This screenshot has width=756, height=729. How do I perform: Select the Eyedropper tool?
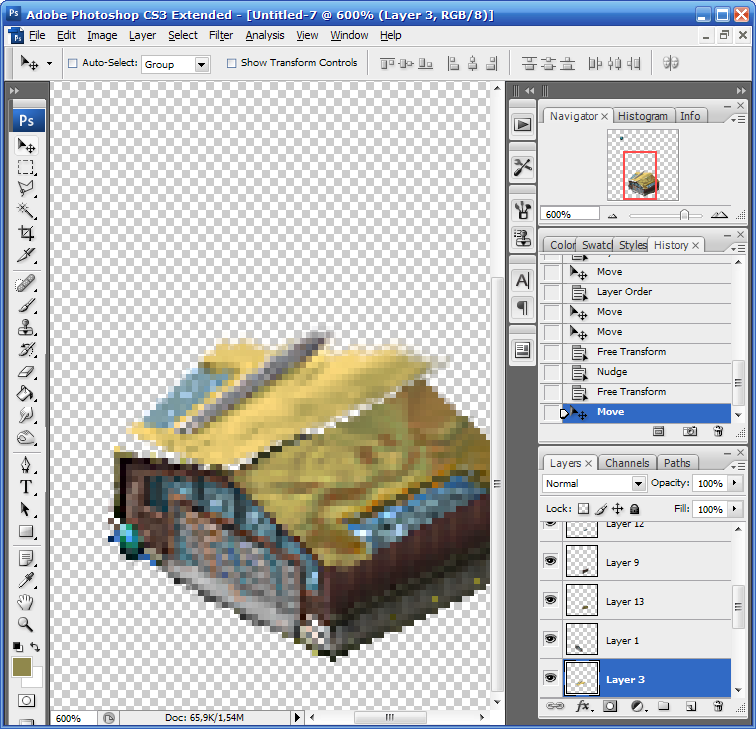click(26, 580)
